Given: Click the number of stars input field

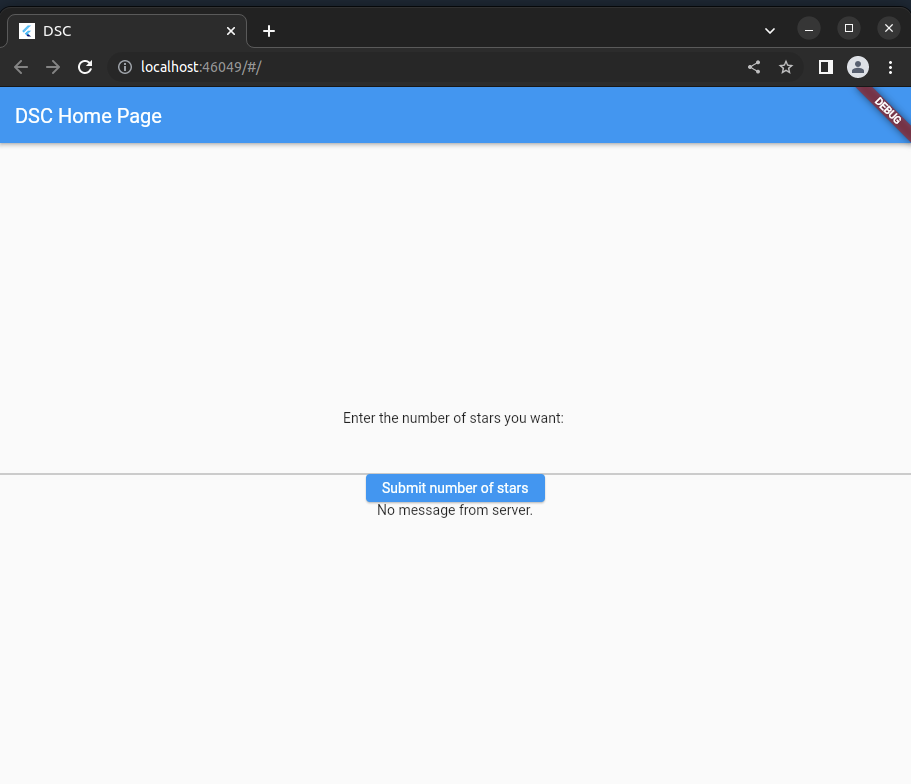Looking at the screenshot, I should 455,455.
